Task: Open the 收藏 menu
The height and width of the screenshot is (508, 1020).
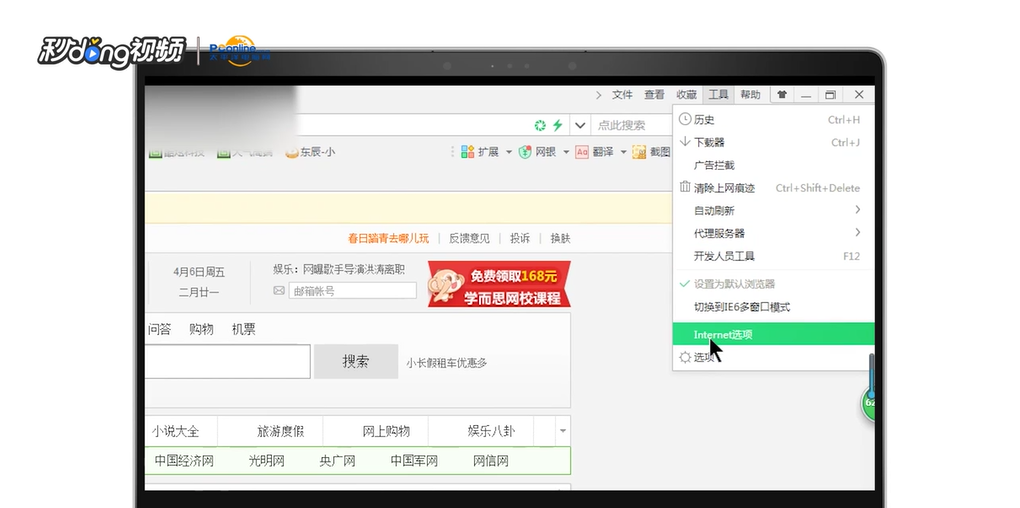Action: (x=686, y=95)
